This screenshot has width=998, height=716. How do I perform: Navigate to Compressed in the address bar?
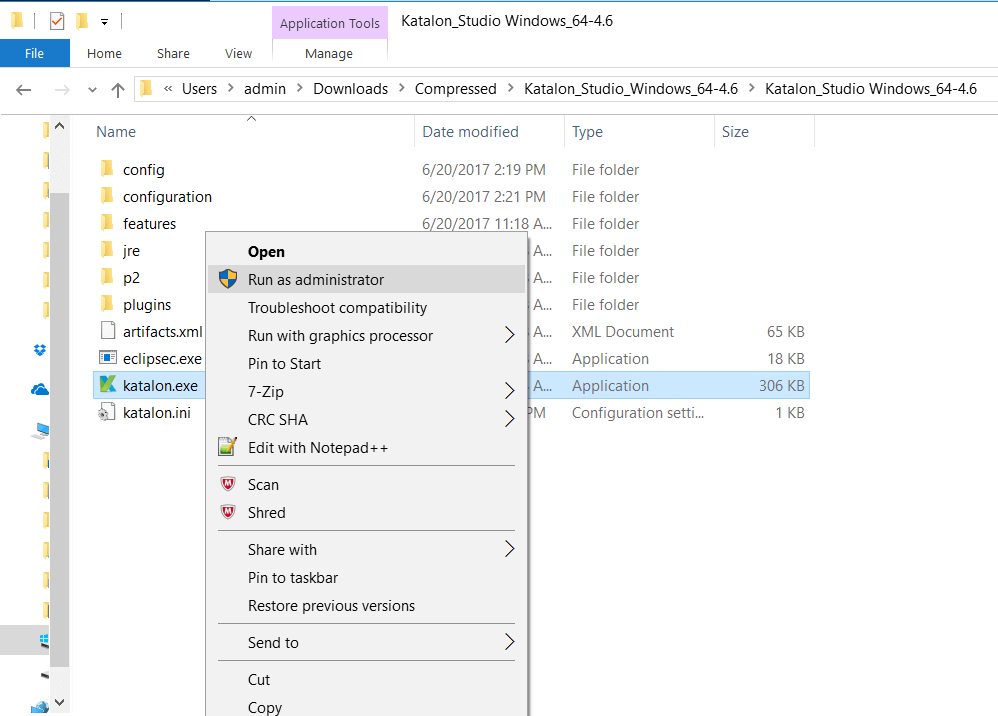pos(456,88)
